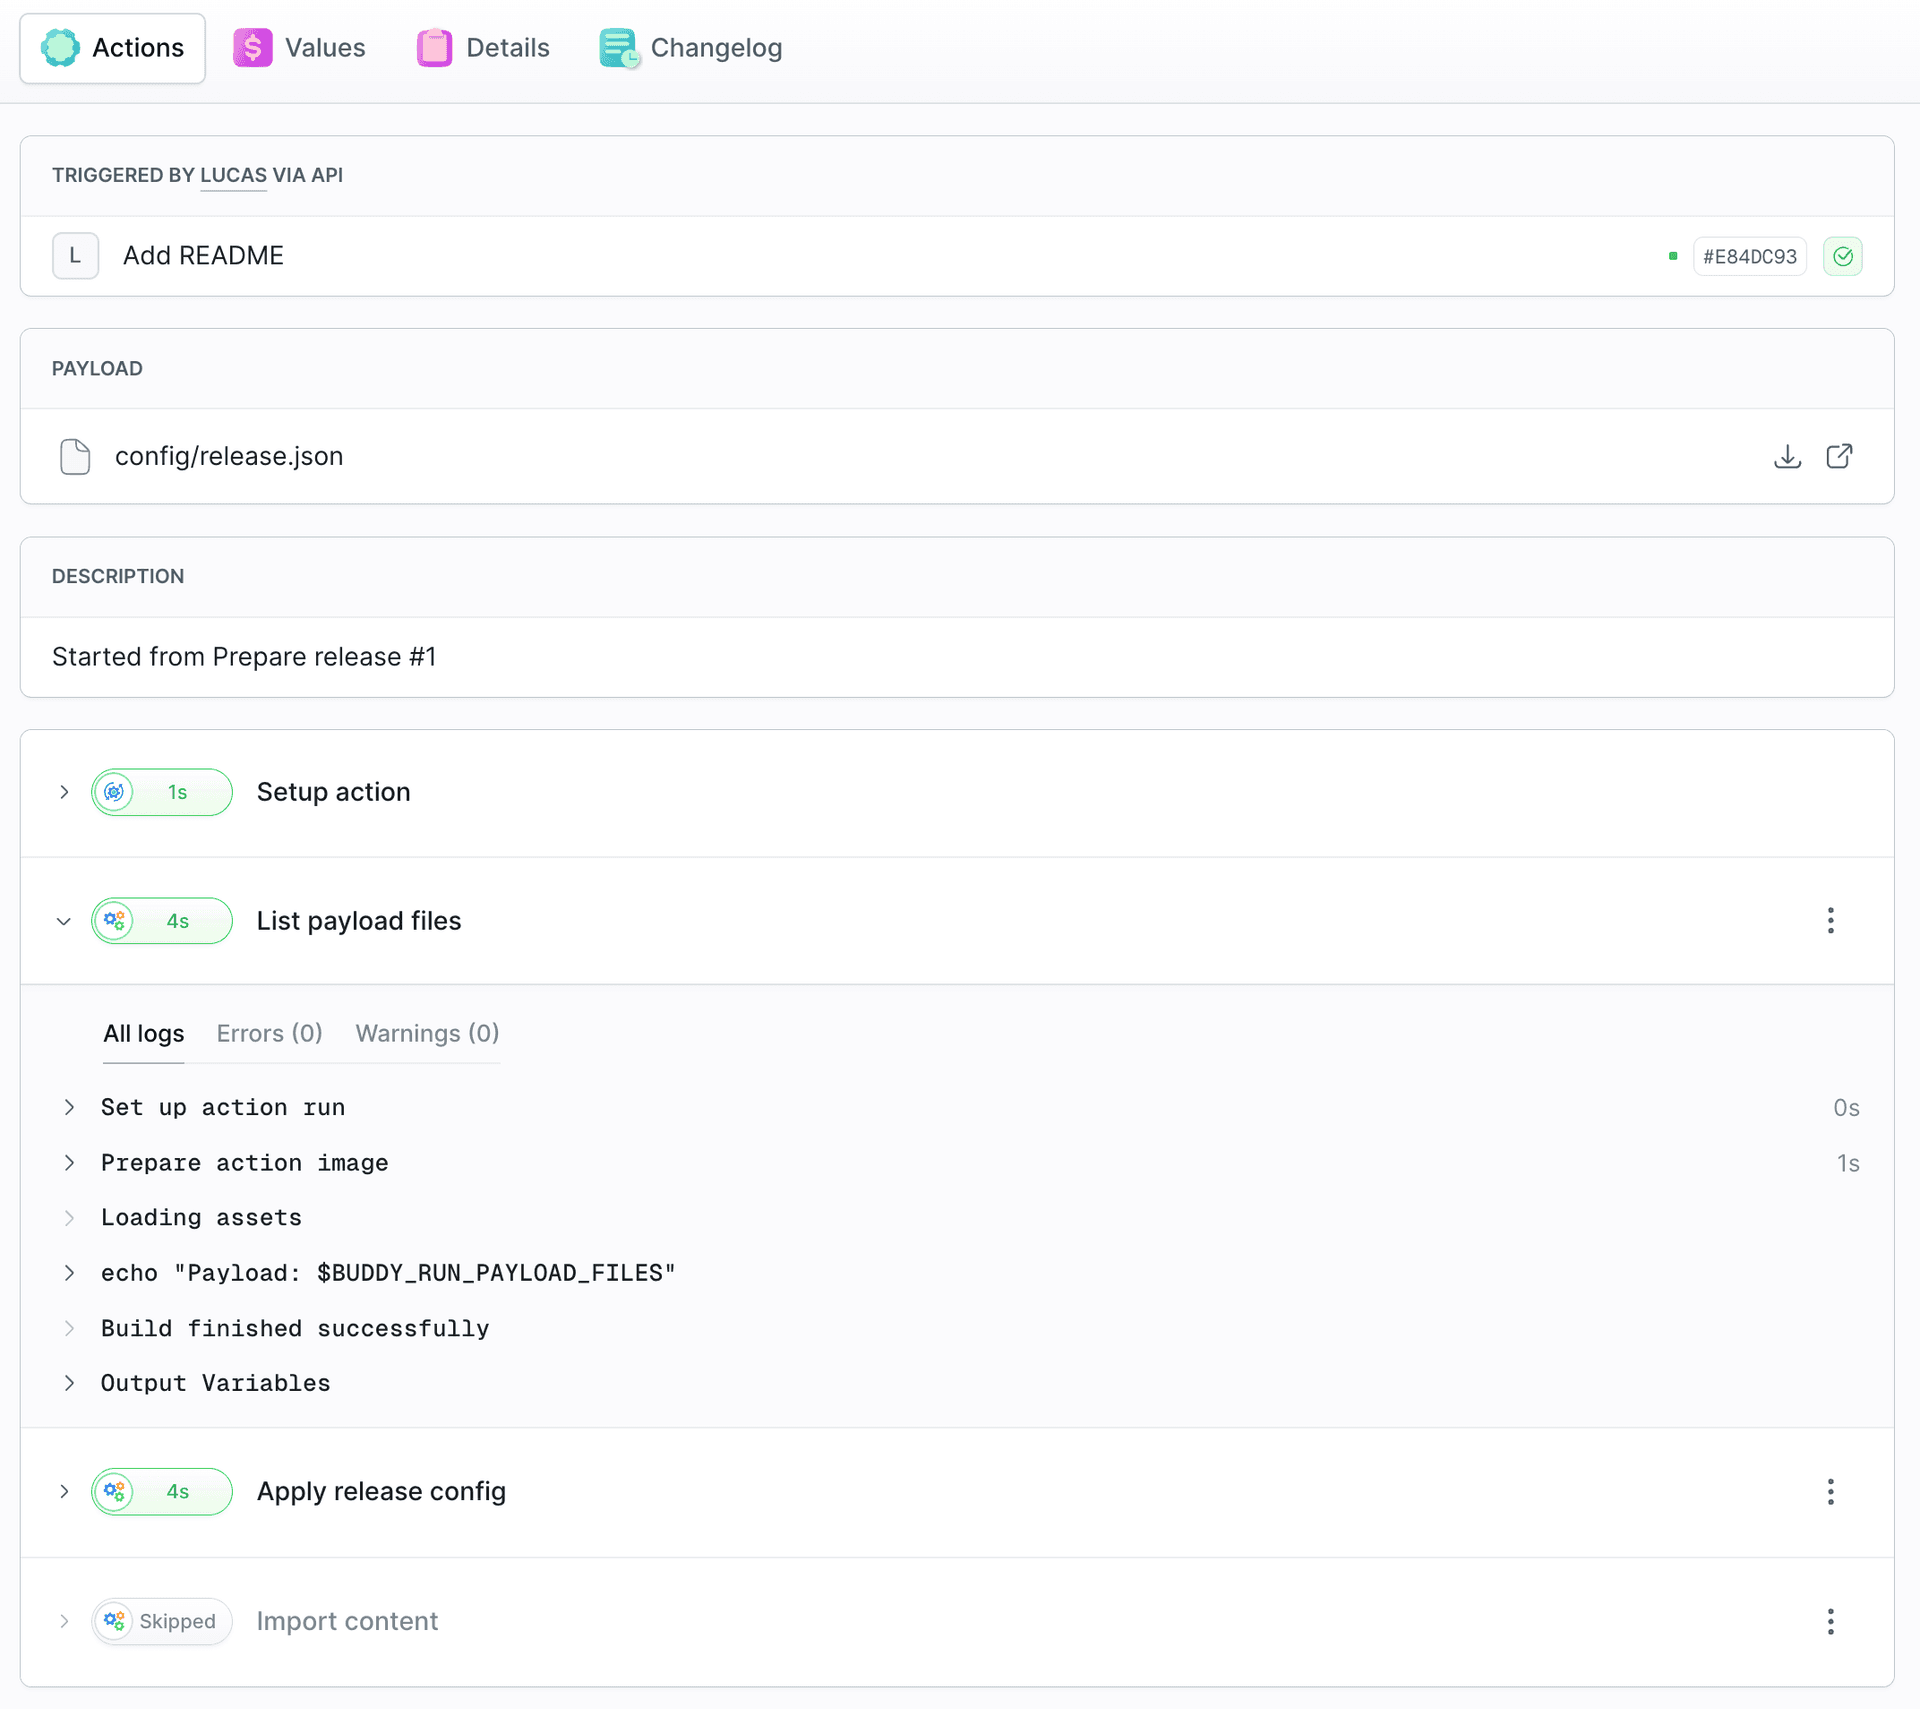Switch to the Values tab
Viewport: 1920px width, 1709px height.
point(299,48)
